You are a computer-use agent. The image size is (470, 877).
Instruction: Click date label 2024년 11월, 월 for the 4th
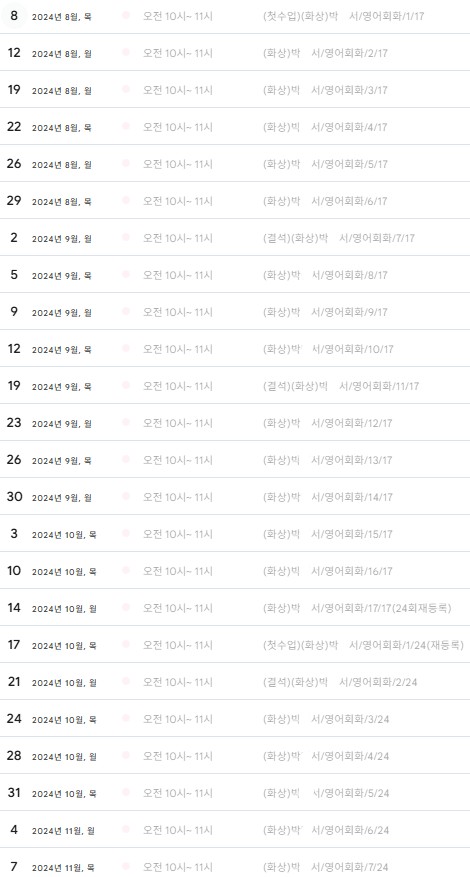(x=63, y=831)
